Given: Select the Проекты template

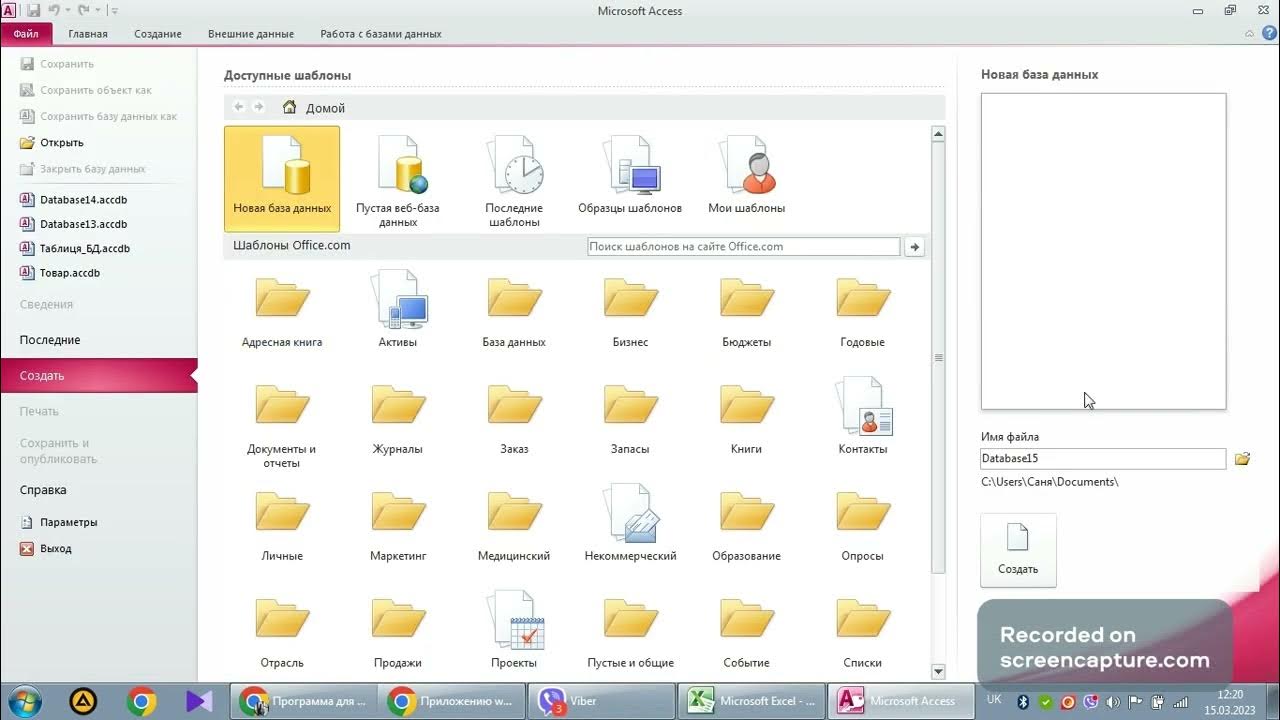Looking at the screenshot, I should click(514, 630).
